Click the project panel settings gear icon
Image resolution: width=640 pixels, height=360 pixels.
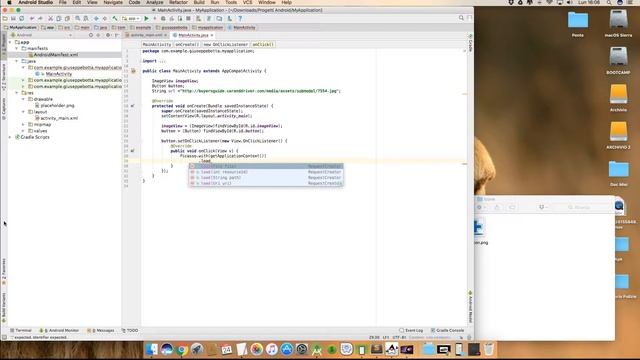pyautogui.click(x=108, y=35)
